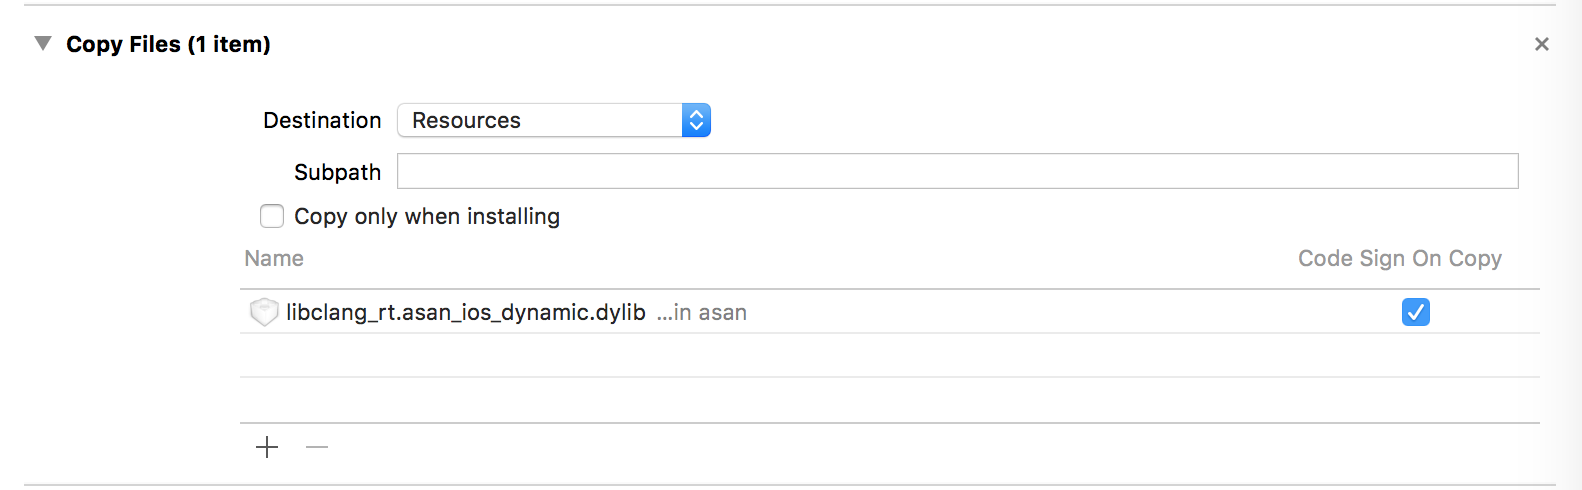This screenshot has width=1582, height=490.
Task: Click the Copy Files (1 item) header
Action: [168, 44]
